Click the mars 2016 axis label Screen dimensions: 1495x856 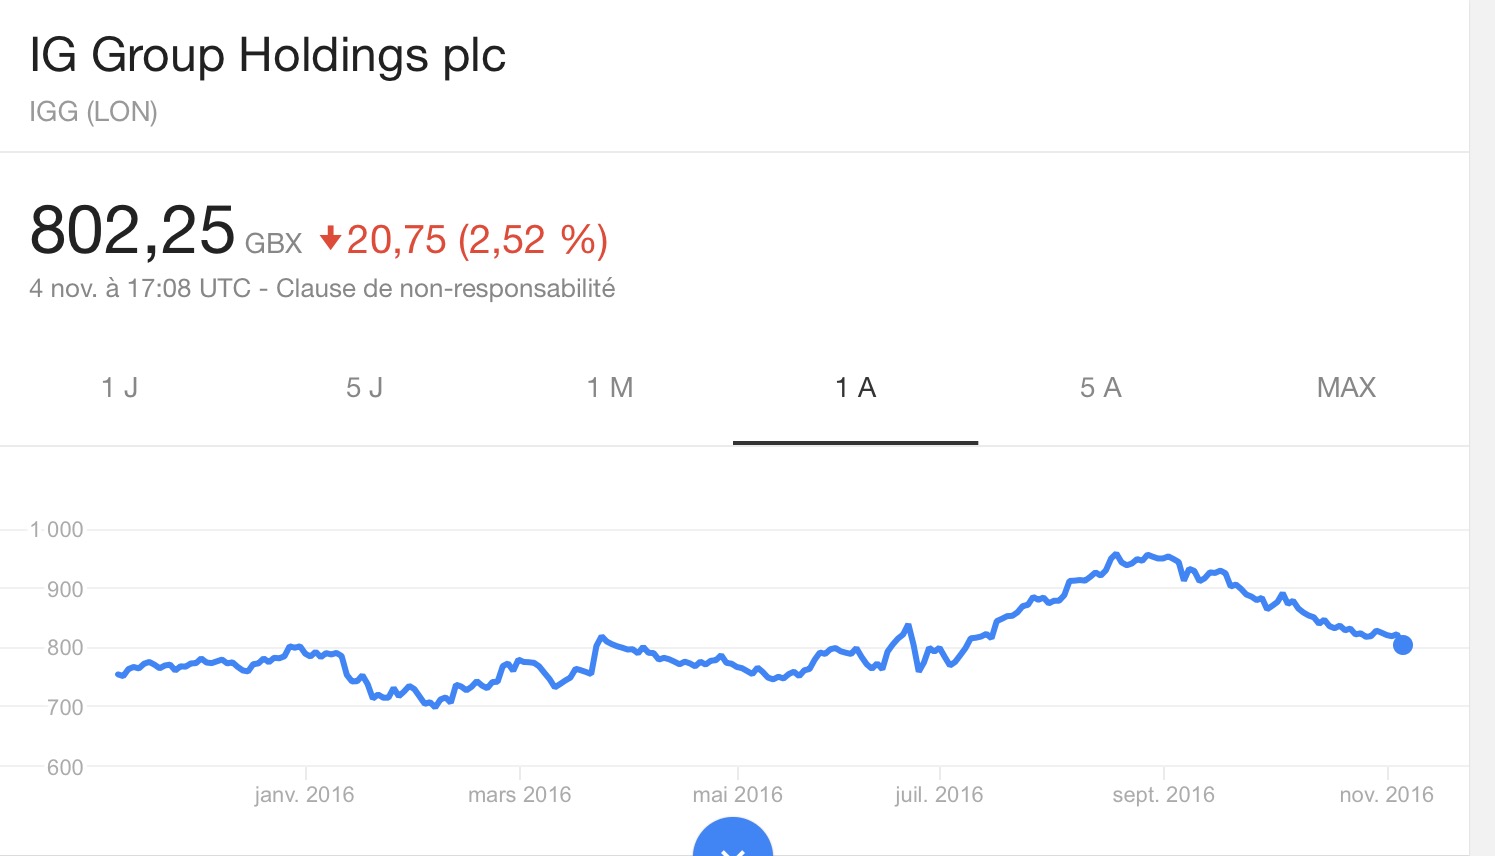coord(519,795)
